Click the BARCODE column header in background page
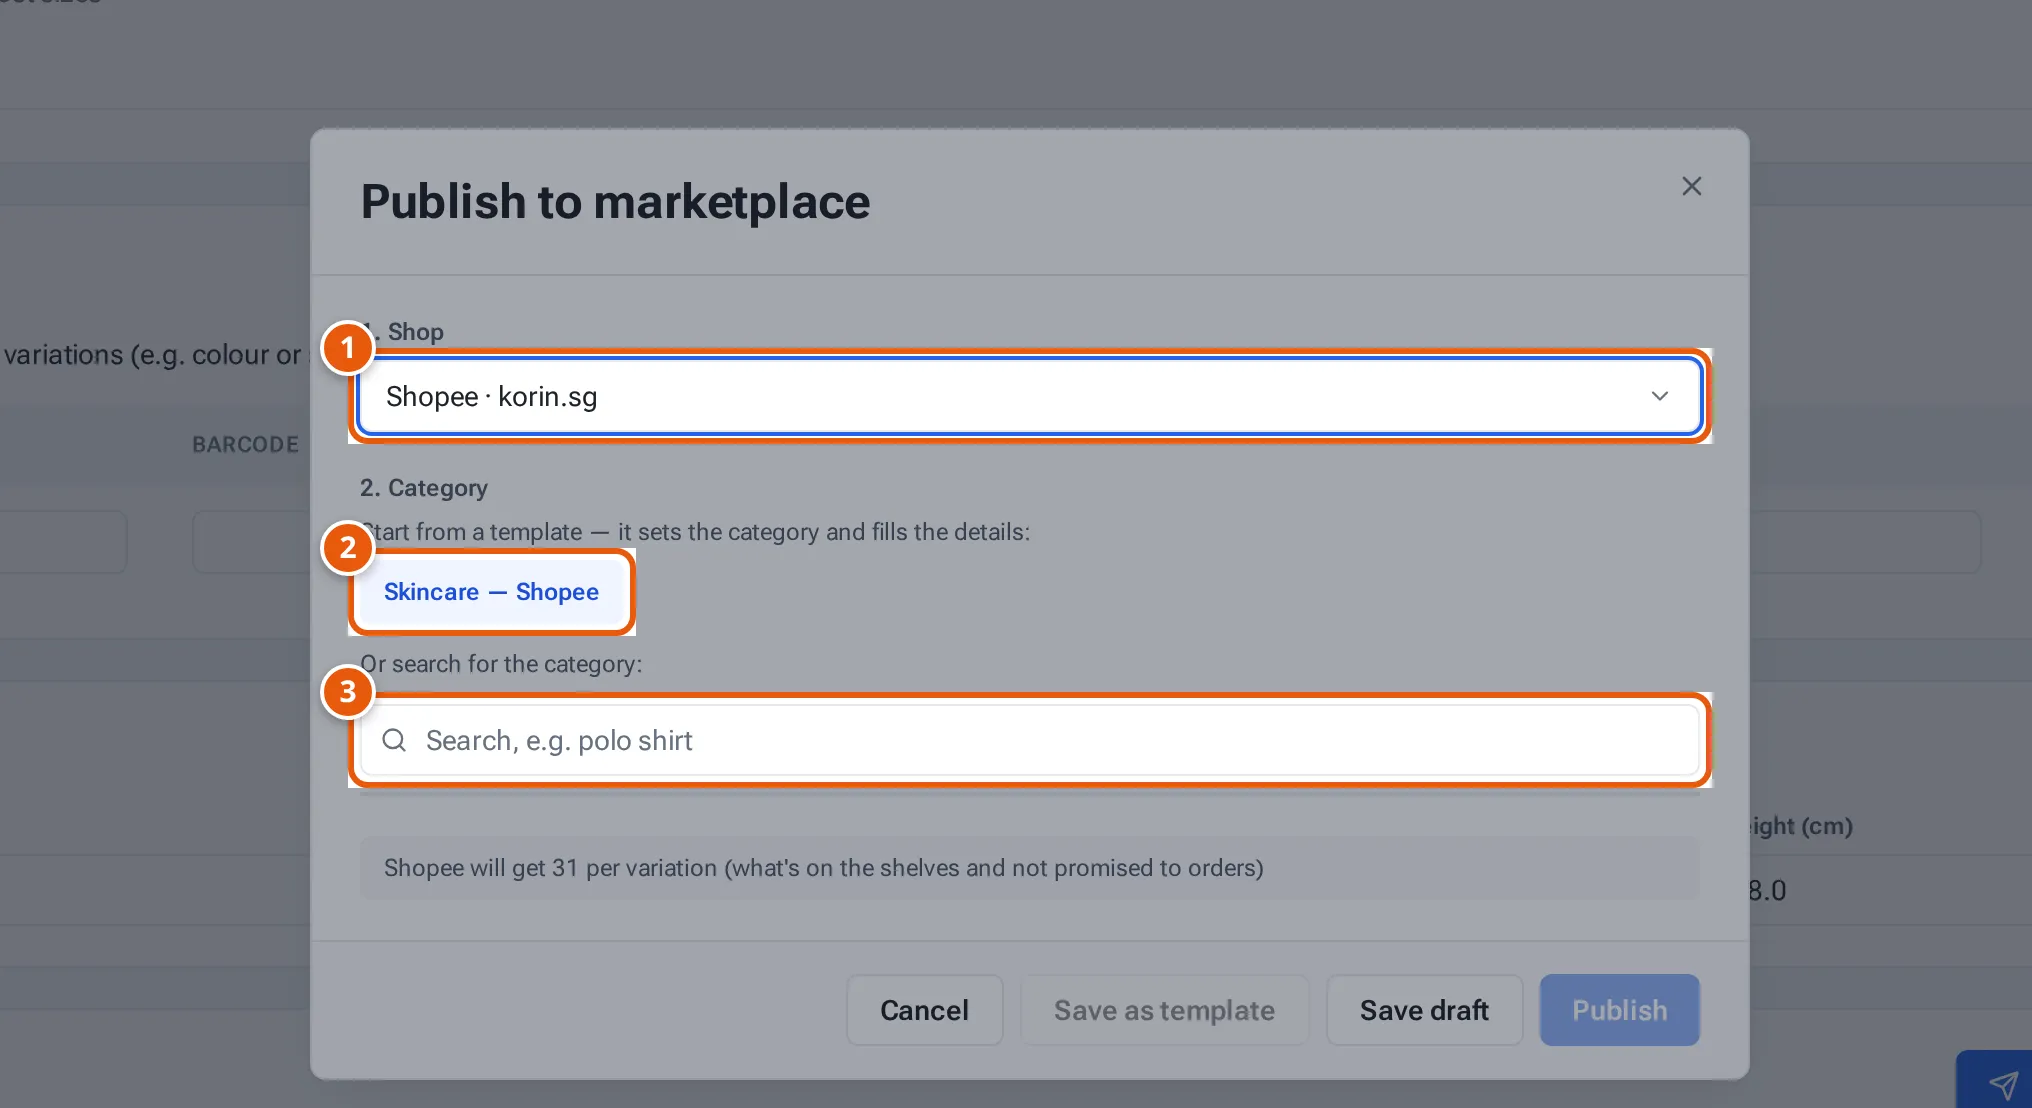The height and width of the screenshot is (1108, 2032). (x=246, y=445)
